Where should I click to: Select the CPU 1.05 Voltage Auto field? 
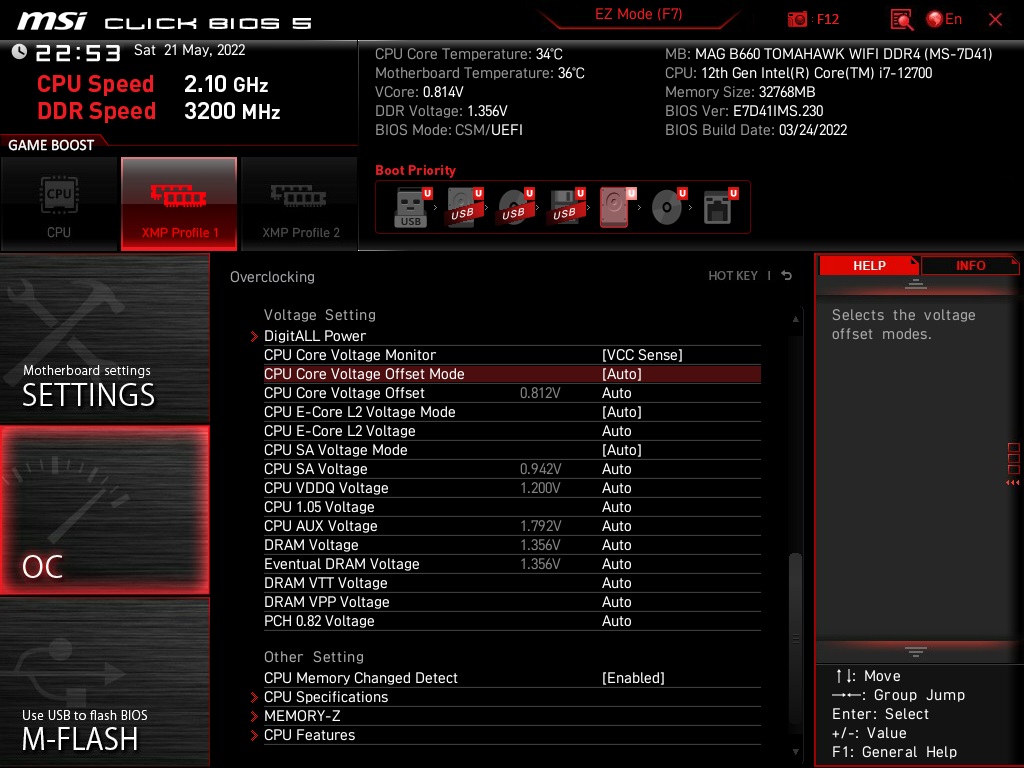click(x=616, y=507)
